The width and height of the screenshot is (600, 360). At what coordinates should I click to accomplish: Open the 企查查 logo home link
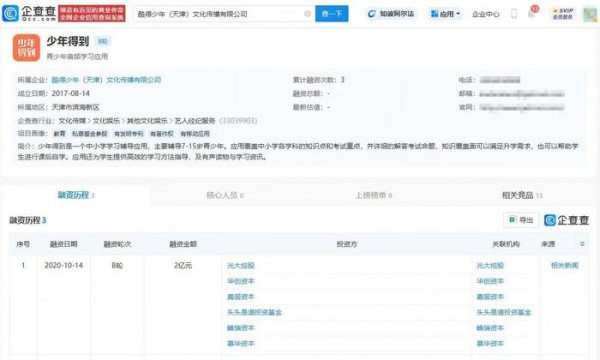[x=29, y=13]
